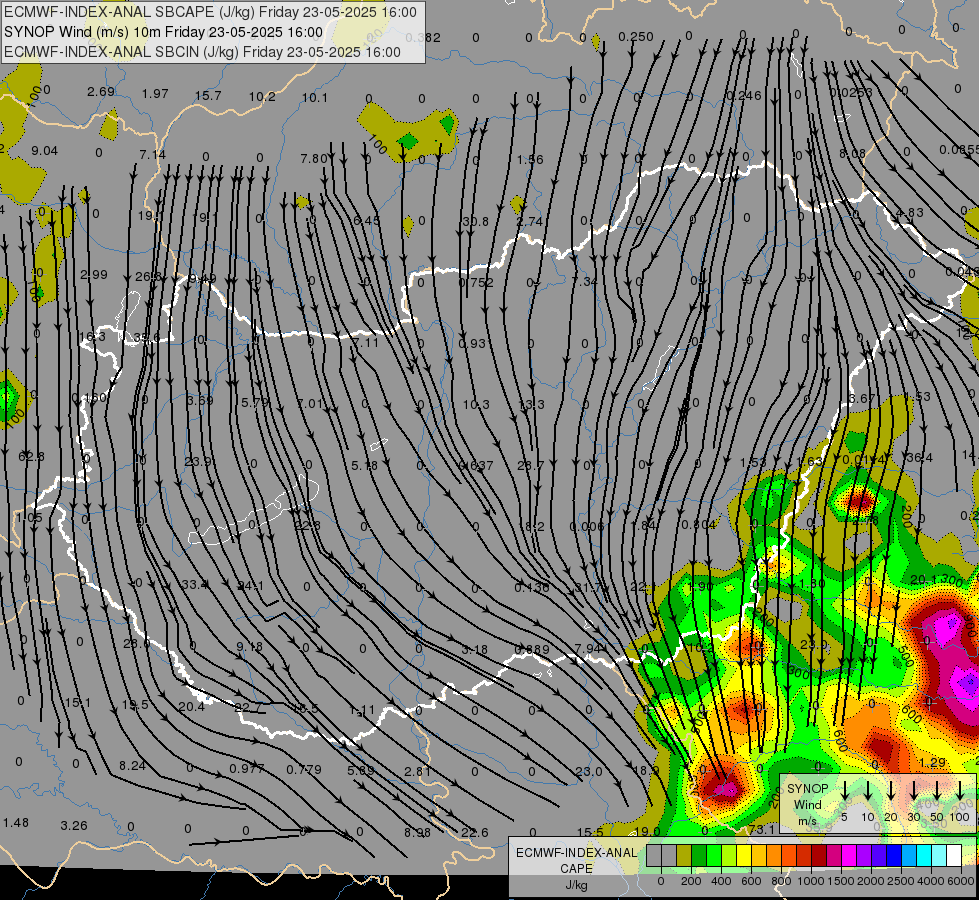
Task: Click the 'ECMWF-INDEX-ANAL SBCAPE' title line
Action: (x=210, y=12)
